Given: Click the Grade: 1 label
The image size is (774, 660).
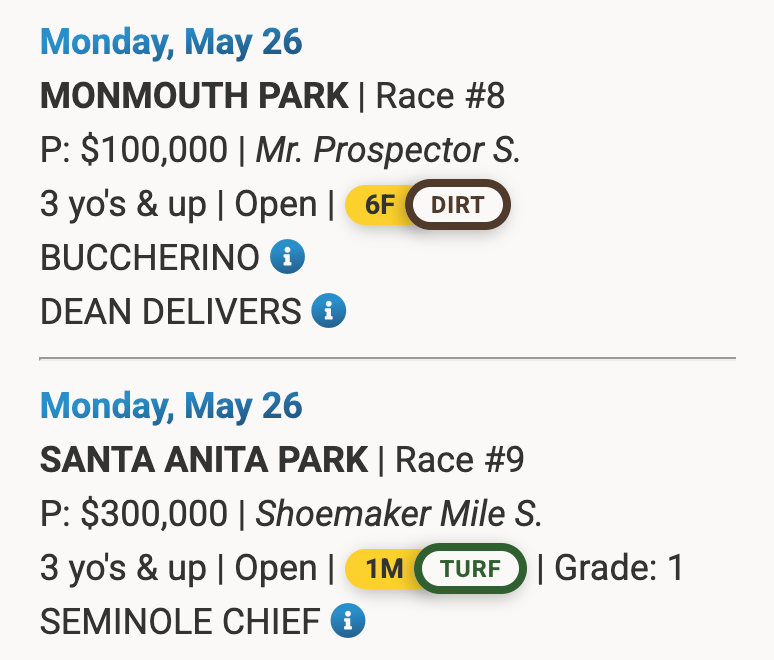Looking at the screenshot, I should pyautogui.click(x=619, y=568).
